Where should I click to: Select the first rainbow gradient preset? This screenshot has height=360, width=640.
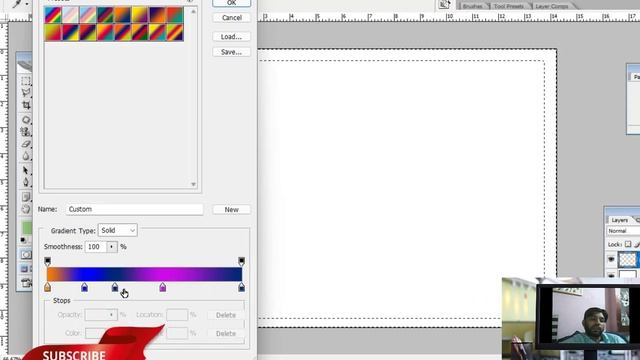tap(53, 16)
